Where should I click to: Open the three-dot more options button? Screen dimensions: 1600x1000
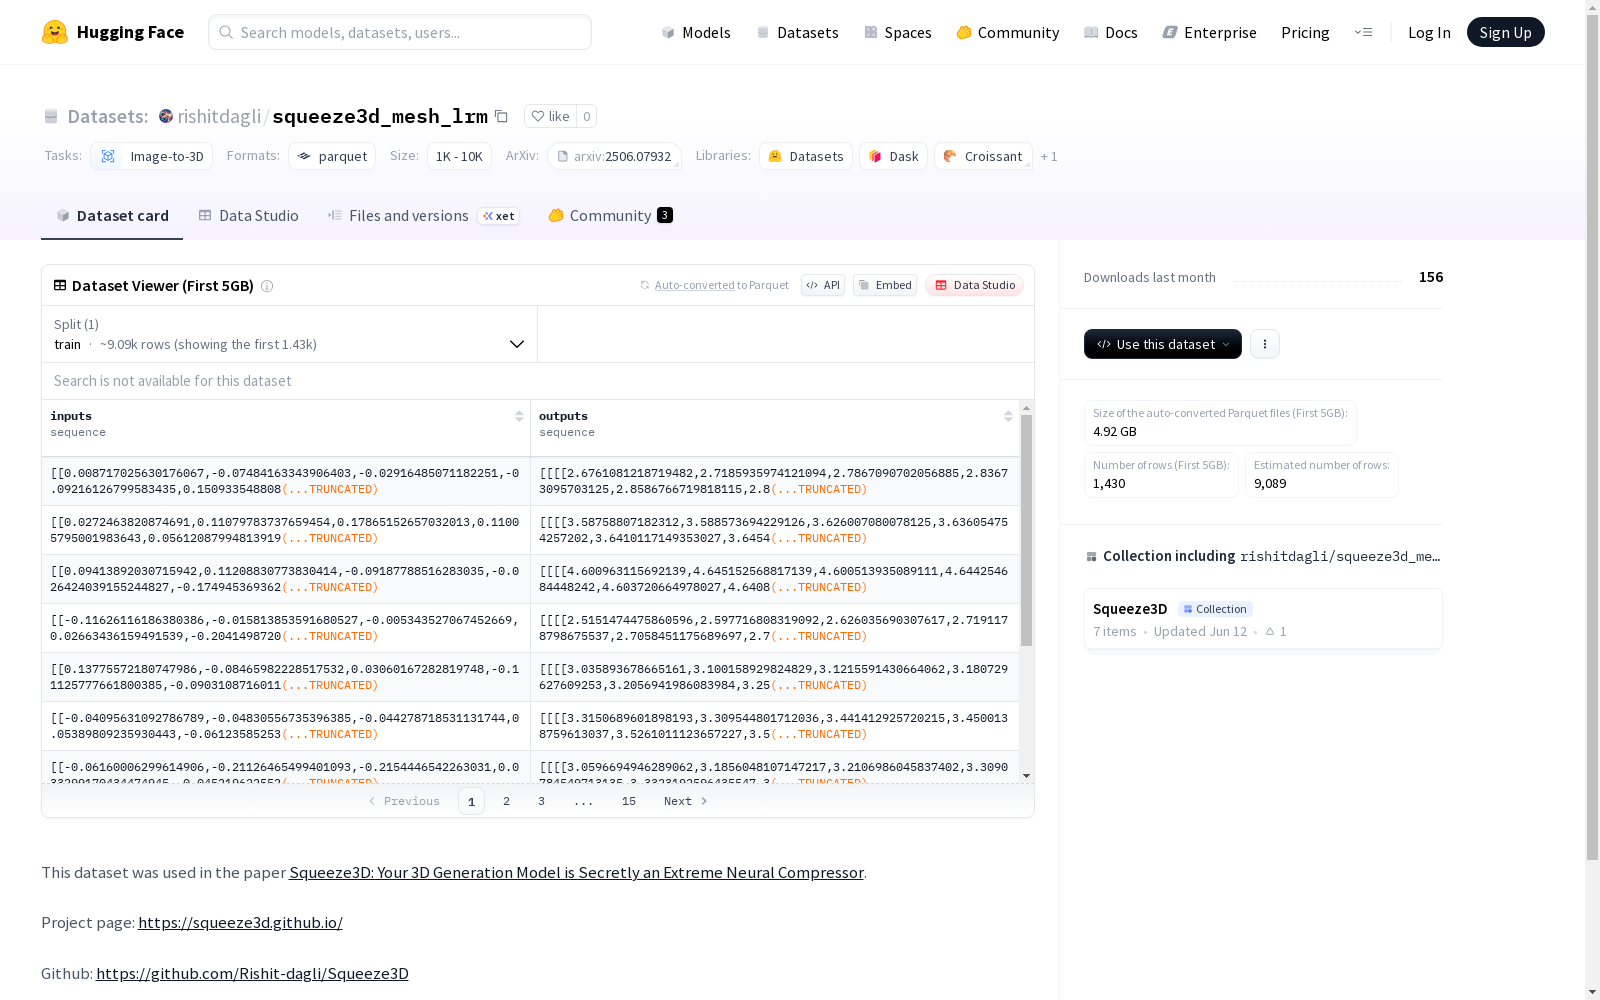click(x=1265, y=344)
